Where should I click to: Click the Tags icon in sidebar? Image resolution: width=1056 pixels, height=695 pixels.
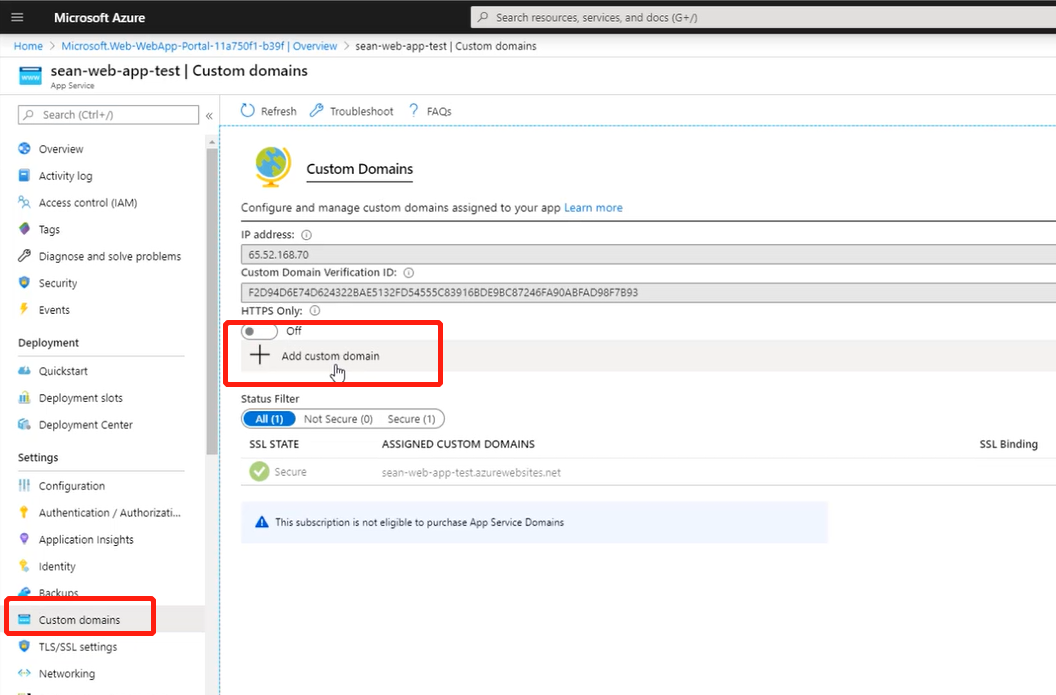pos(24,229)
